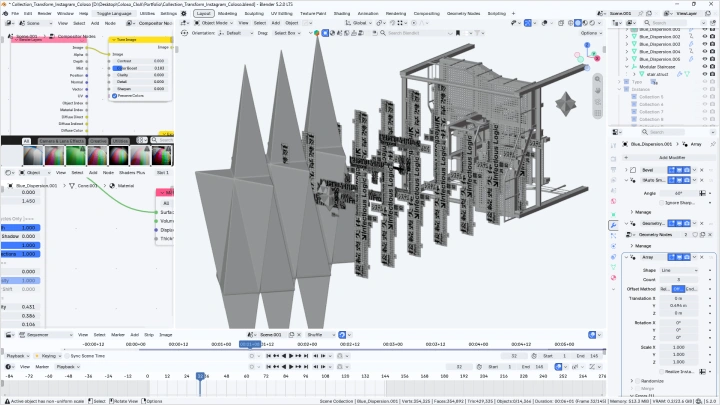The image size is (720, 405).
Task: Click the Blender logo menu
Action: (x=5, y=13)
